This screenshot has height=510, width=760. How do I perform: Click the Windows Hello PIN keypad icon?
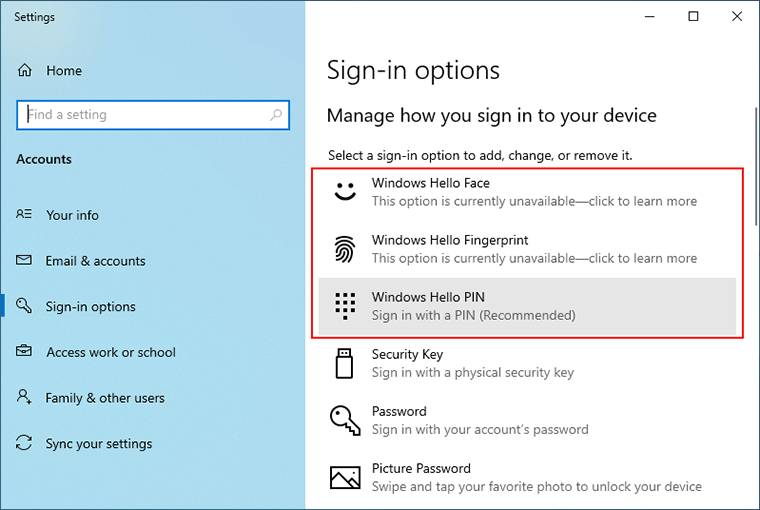[345, 306]
